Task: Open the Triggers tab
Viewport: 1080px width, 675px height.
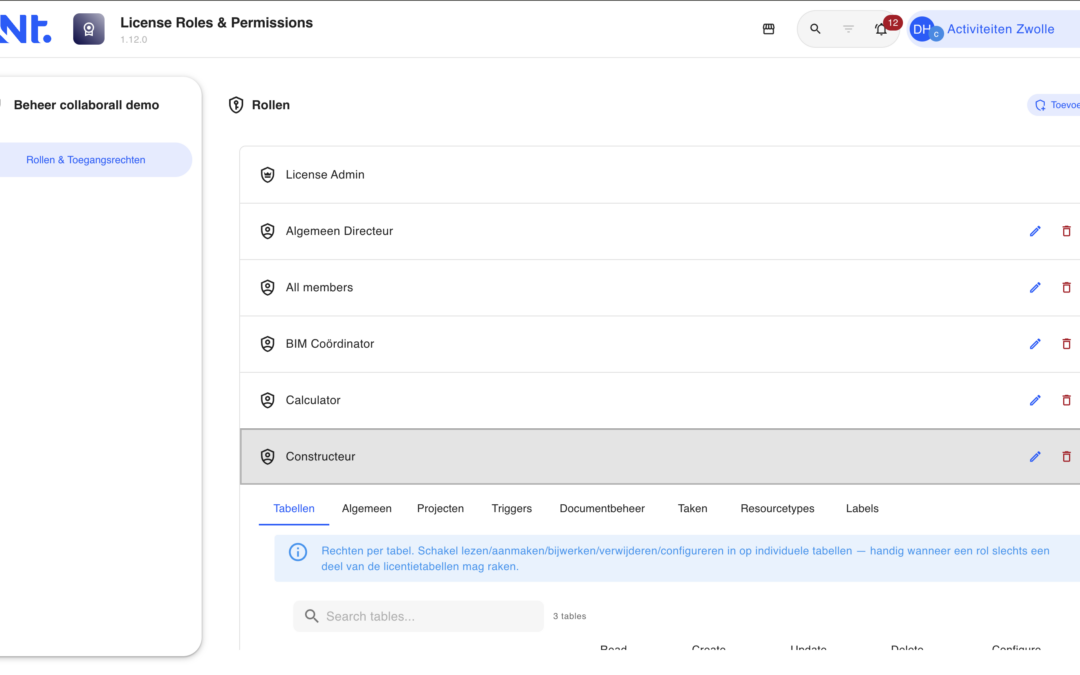Action: pos(512,508)
